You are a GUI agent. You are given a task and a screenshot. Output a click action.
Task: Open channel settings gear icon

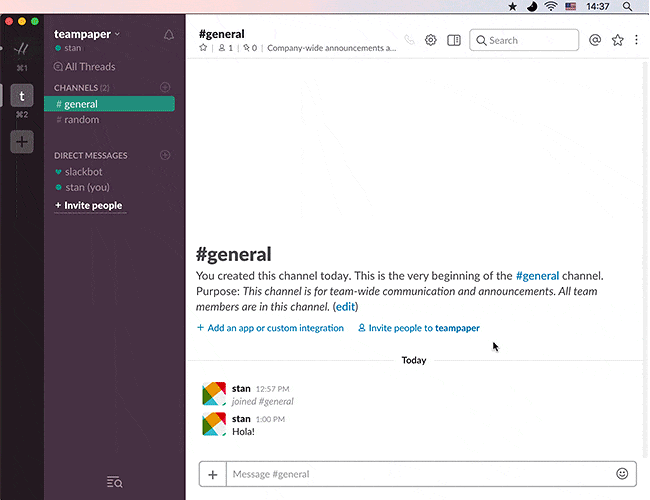click(431, 40)
